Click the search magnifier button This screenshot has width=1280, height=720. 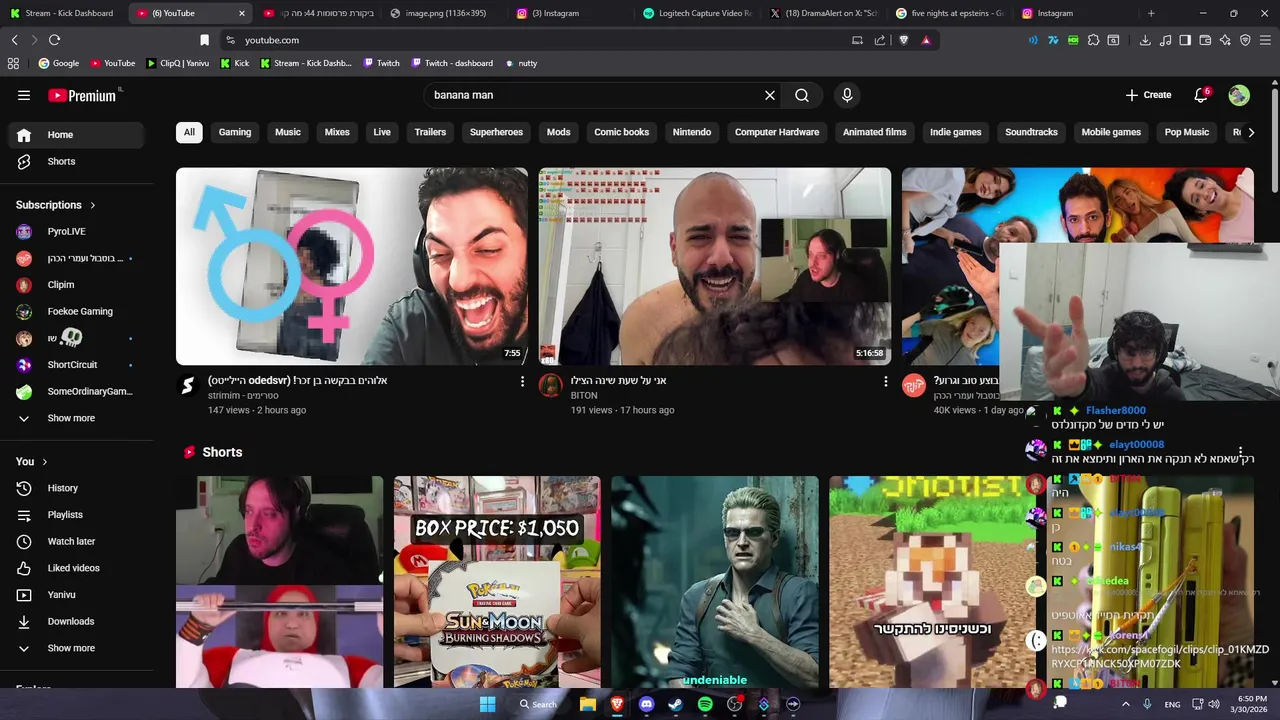click(802, 95)
